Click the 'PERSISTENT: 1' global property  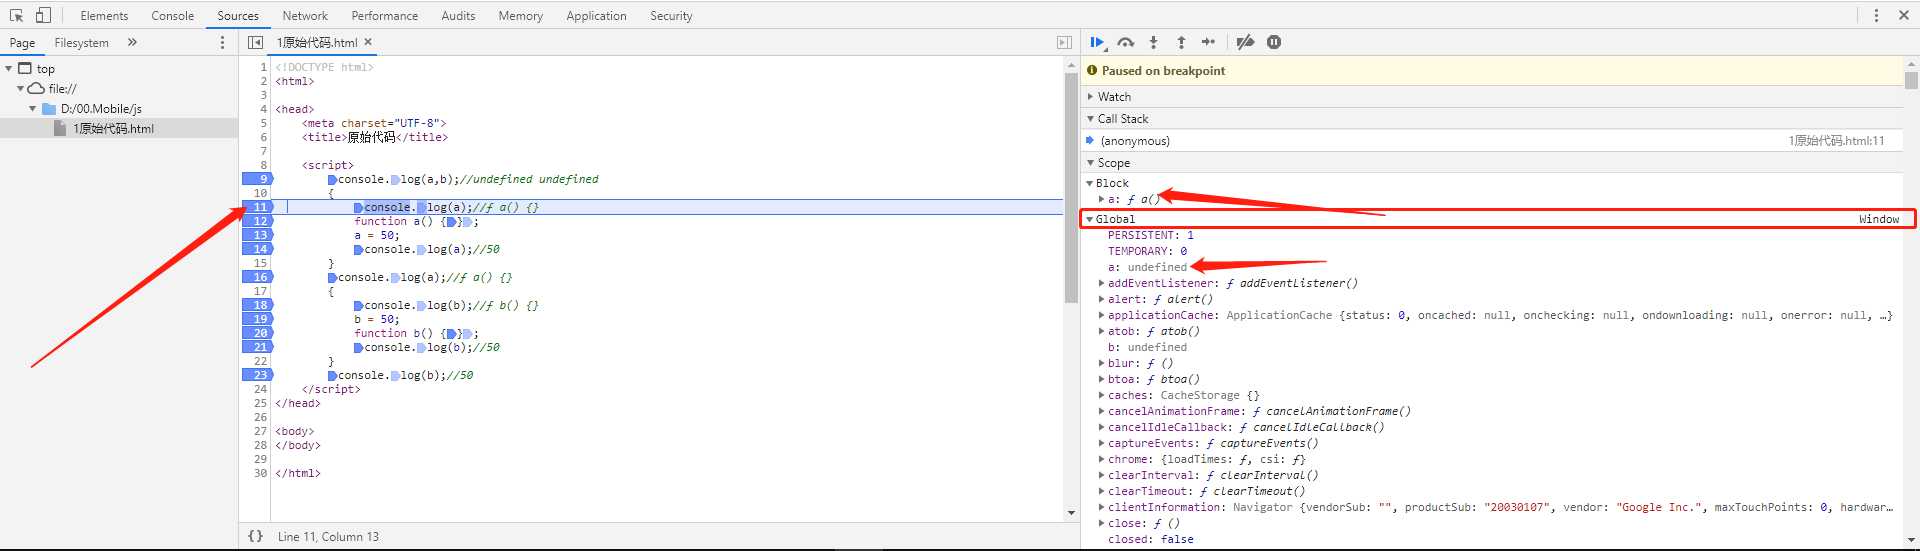click(1150, 235)
